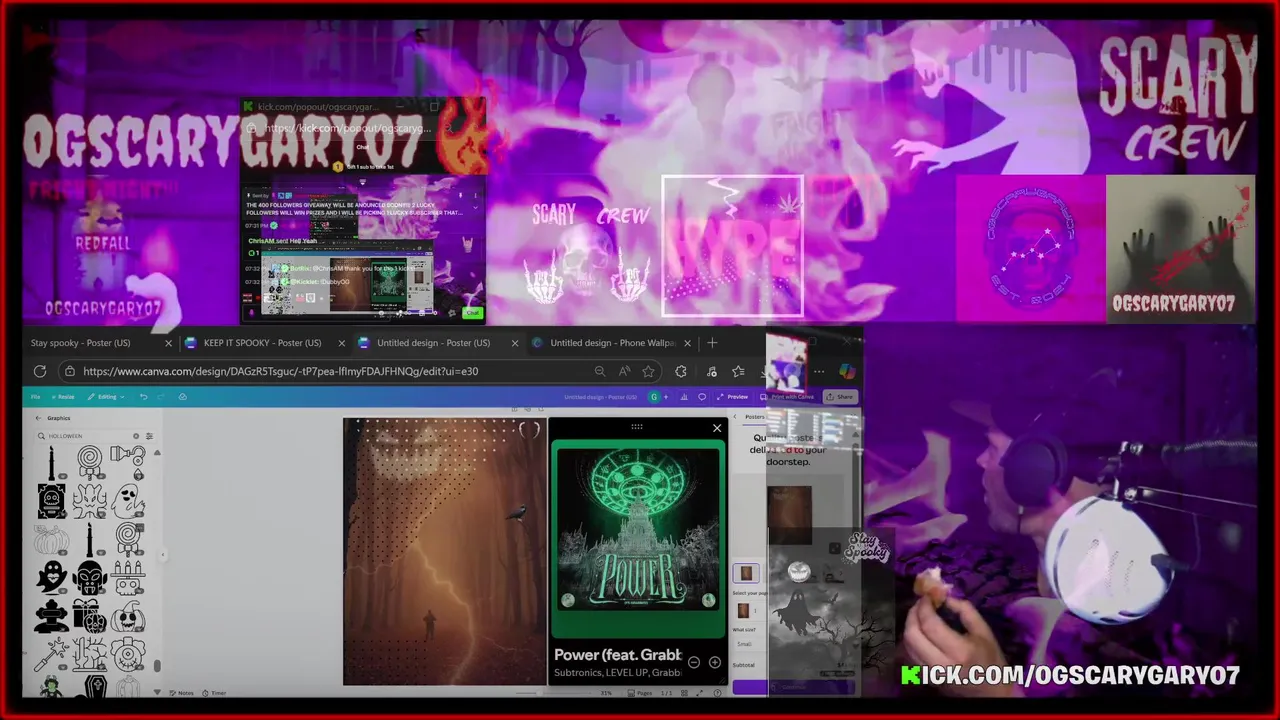This screenshot has height=720, width=1280.
Task: Select the one-eyed clown monster graphic
Action: (128, 655)
